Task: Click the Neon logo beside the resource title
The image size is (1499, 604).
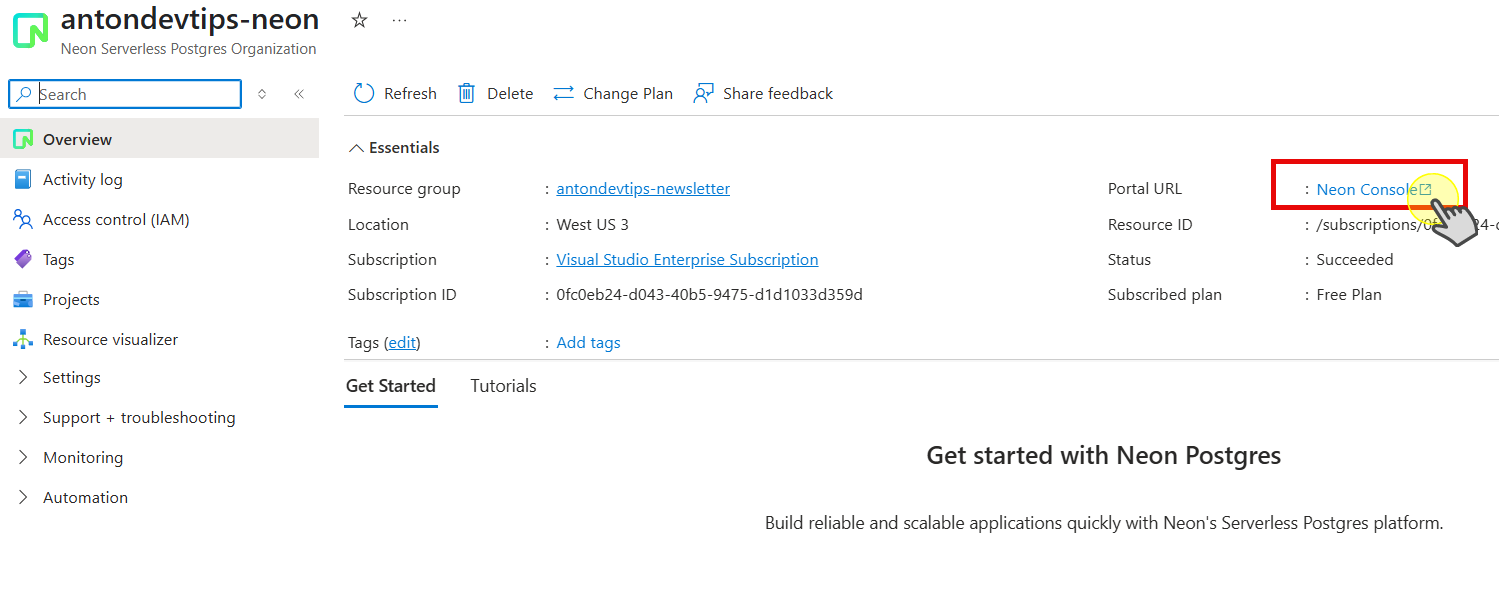Action: (30, 30)
